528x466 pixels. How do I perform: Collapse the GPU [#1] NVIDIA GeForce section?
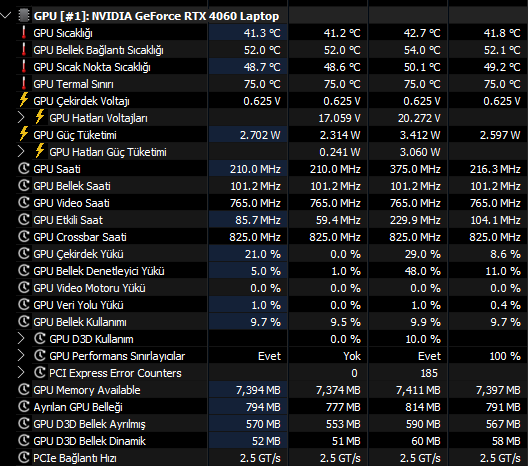[6, 15]
